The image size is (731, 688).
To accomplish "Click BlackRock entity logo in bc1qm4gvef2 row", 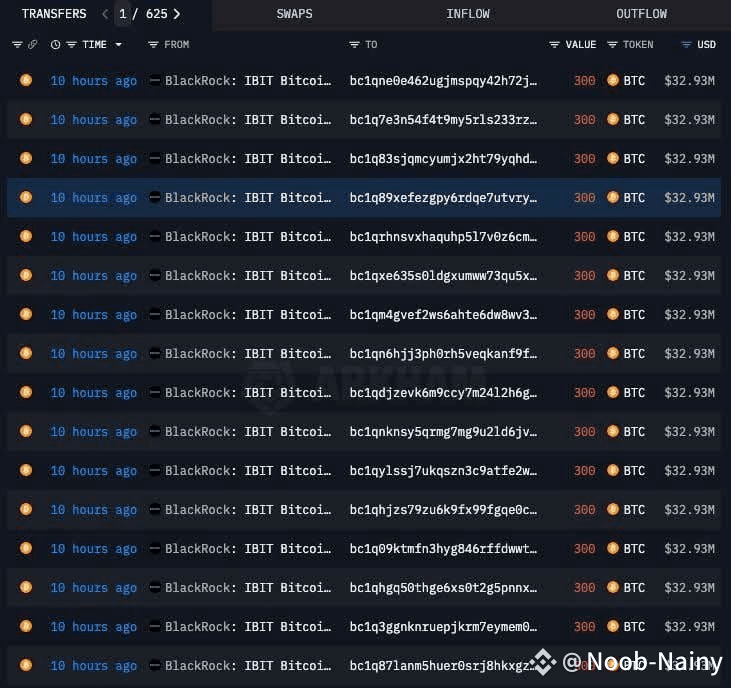I will click(x=154, y=315).
